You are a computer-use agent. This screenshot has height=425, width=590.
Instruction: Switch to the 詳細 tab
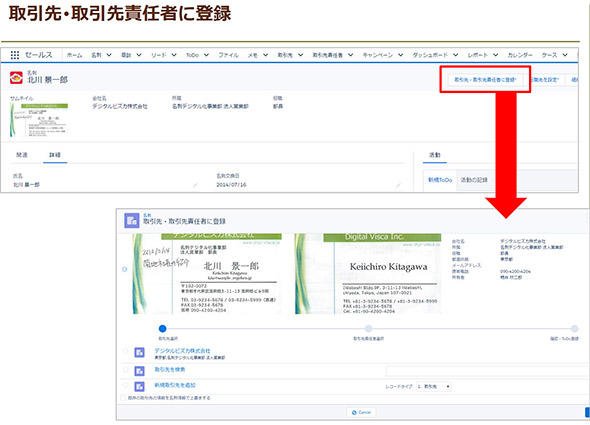[x=55, y=155]
